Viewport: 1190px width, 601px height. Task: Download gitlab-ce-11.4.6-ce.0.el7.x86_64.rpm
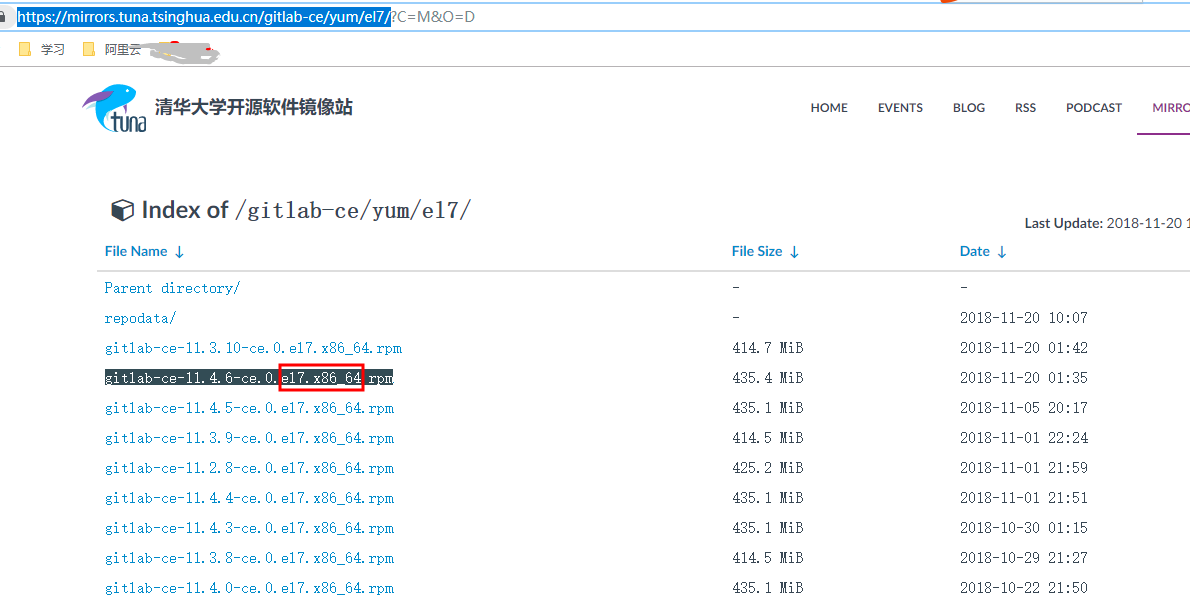pyautogui.click(x=249, y=378)
